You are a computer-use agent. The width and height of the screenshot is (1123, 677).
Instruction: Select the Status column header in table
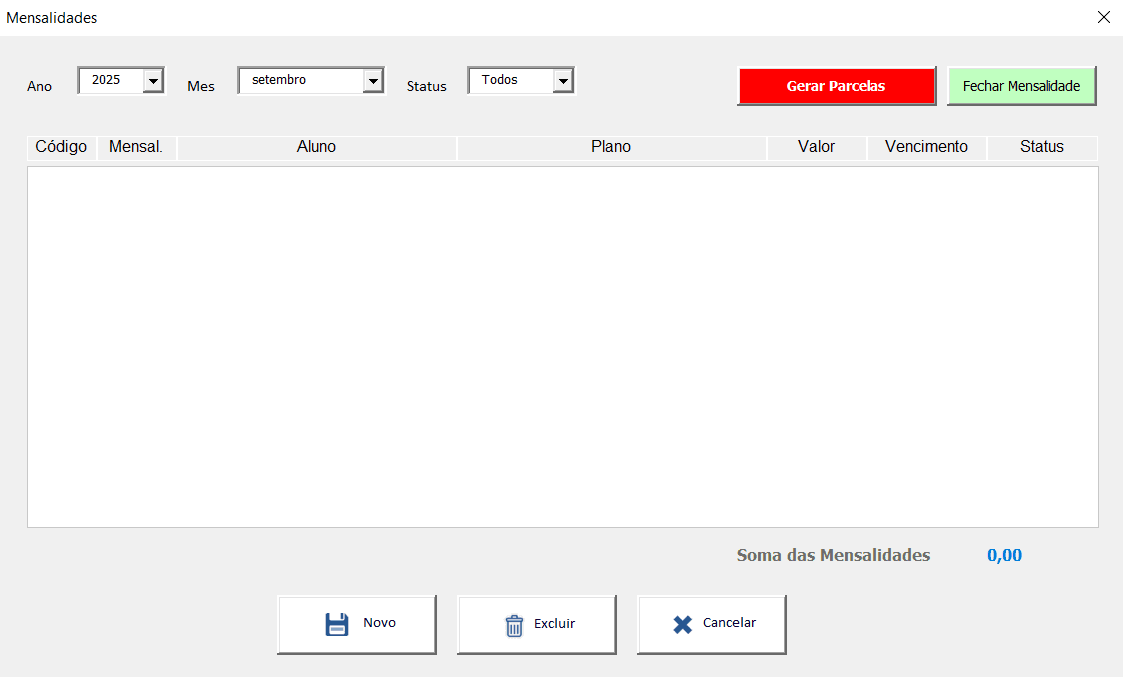coord(1041,147)
